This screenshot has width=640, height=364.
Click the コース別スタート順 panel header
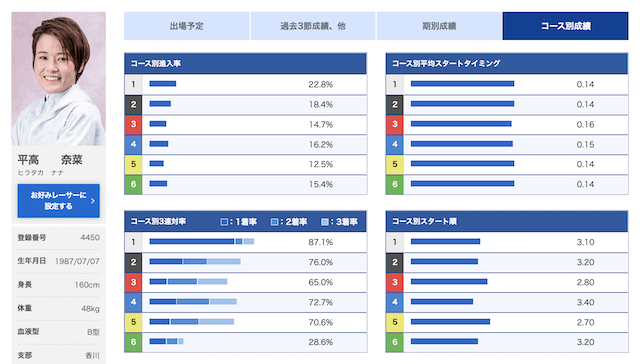507,221
